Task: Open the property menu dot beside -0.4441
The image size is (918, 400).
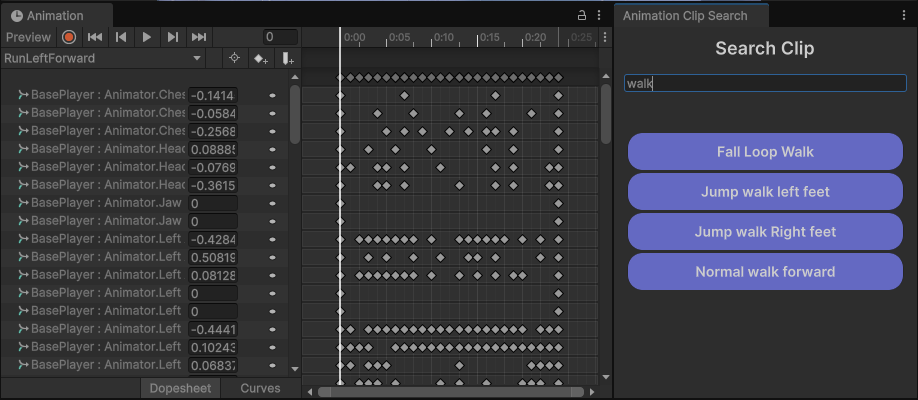Action: coord(272,329)
